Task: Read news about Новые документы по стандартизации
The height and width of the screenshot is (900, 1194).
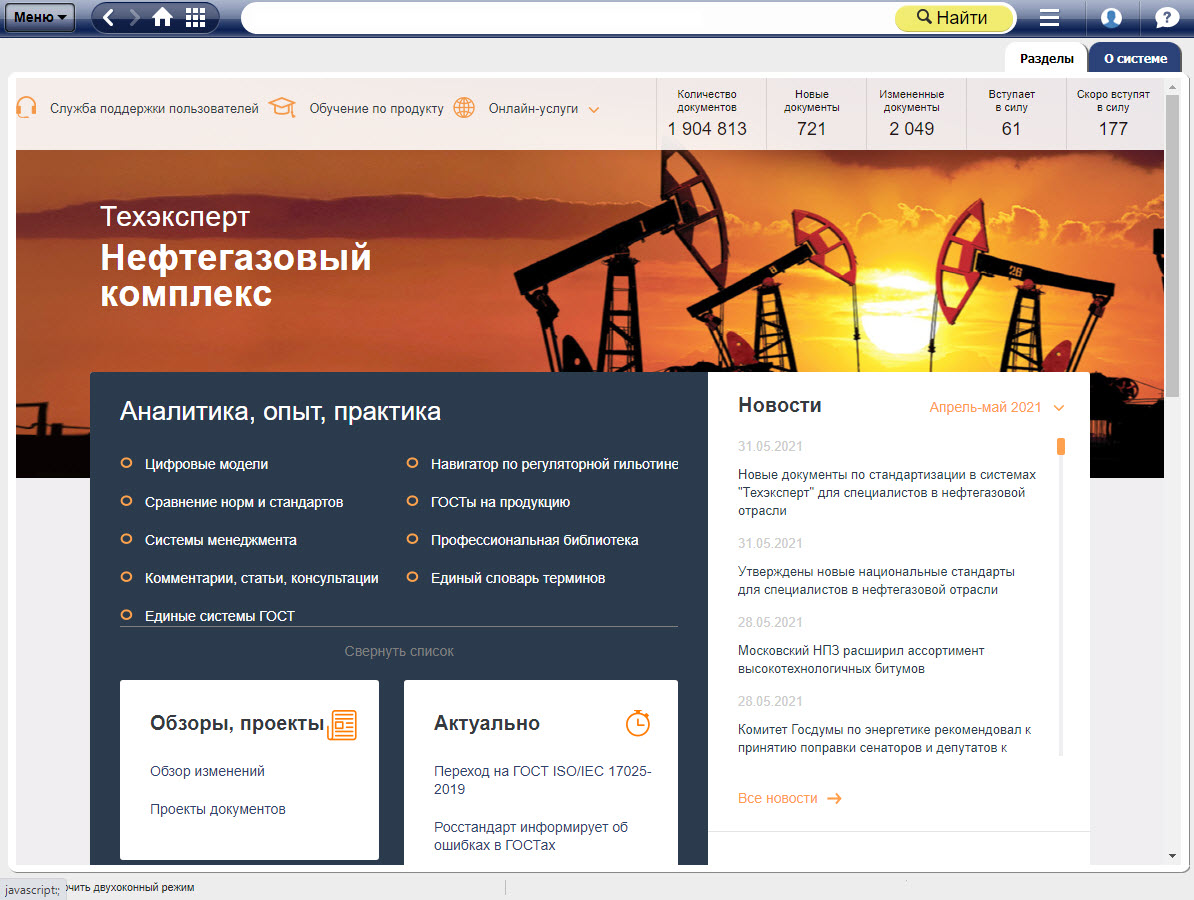Action: (x=886, y=493)
